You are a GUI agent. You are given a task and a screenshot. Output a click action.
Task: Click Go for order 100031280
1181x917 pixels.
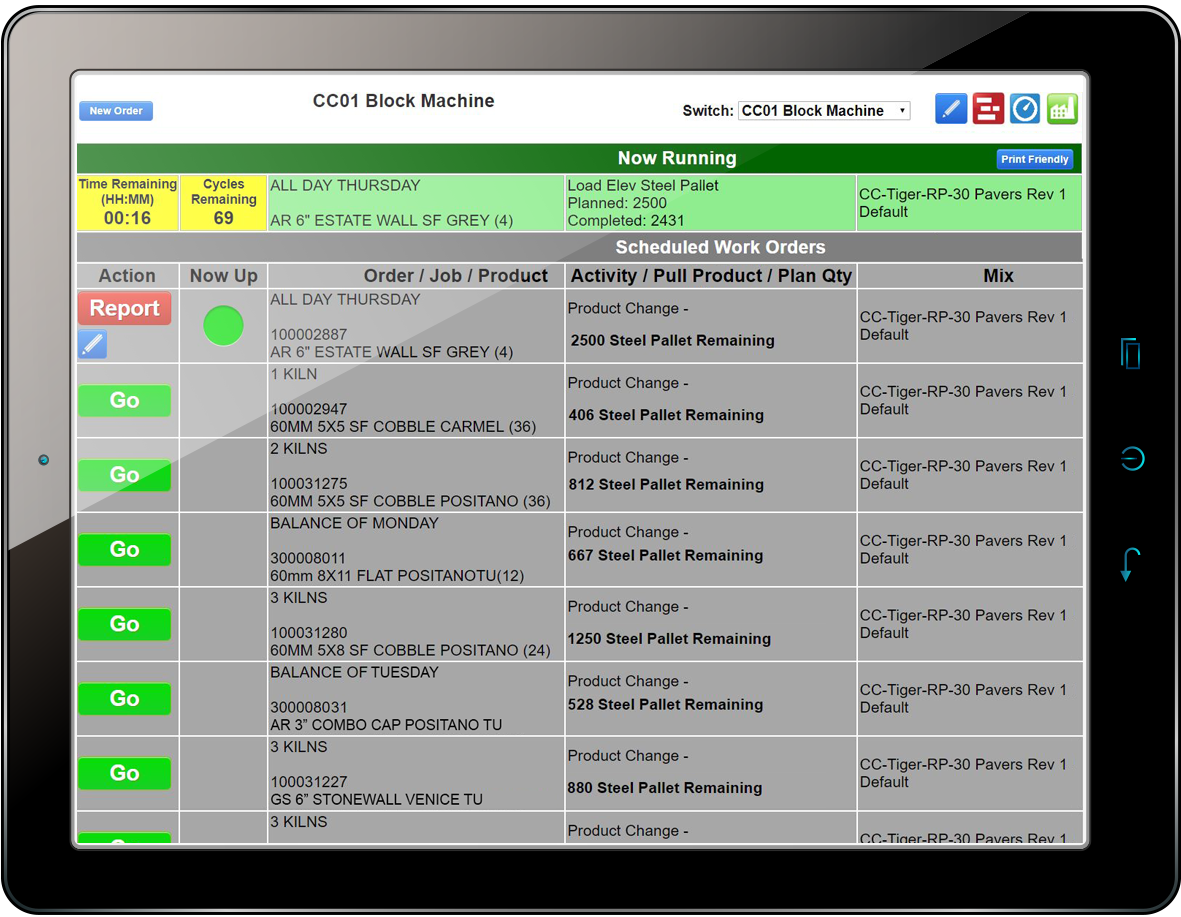[x=124, y=624]
